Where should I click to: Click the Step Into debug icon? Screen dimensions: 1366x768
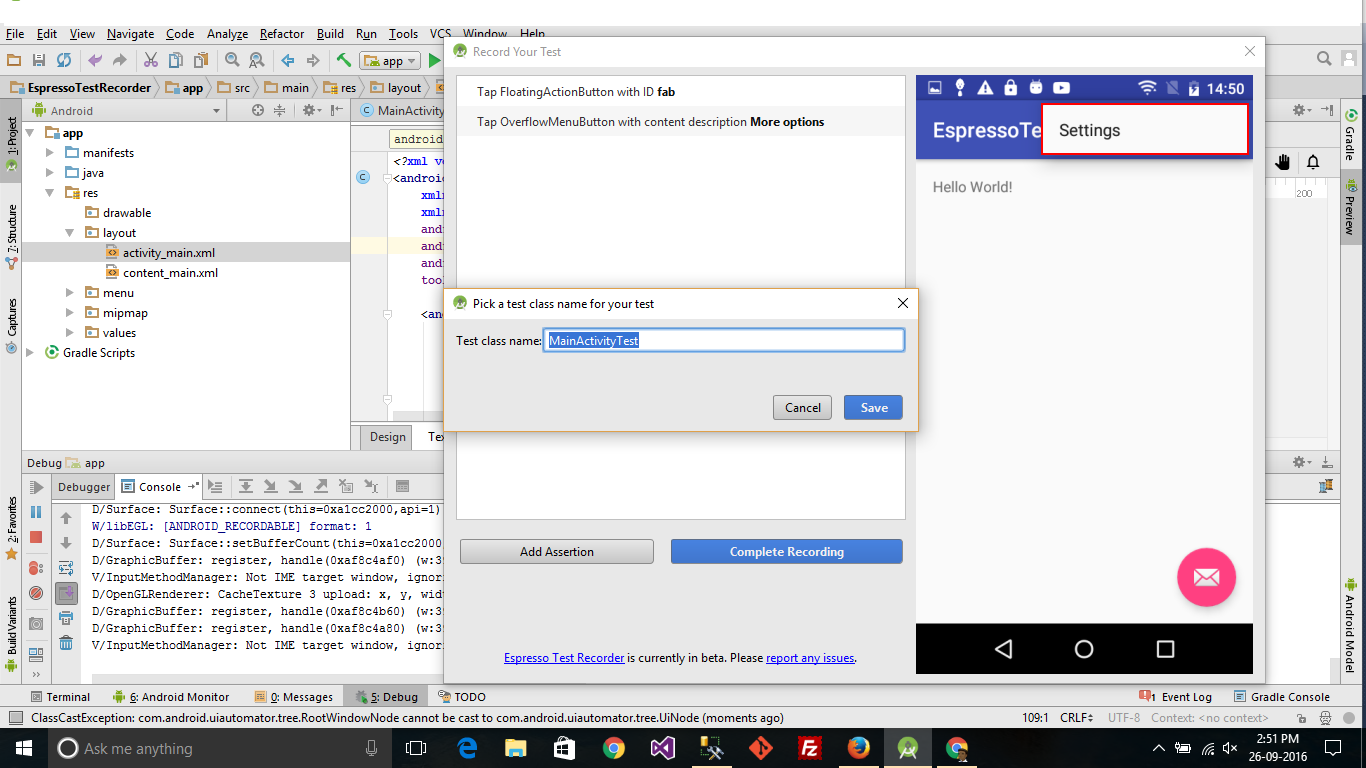(270, 487)
